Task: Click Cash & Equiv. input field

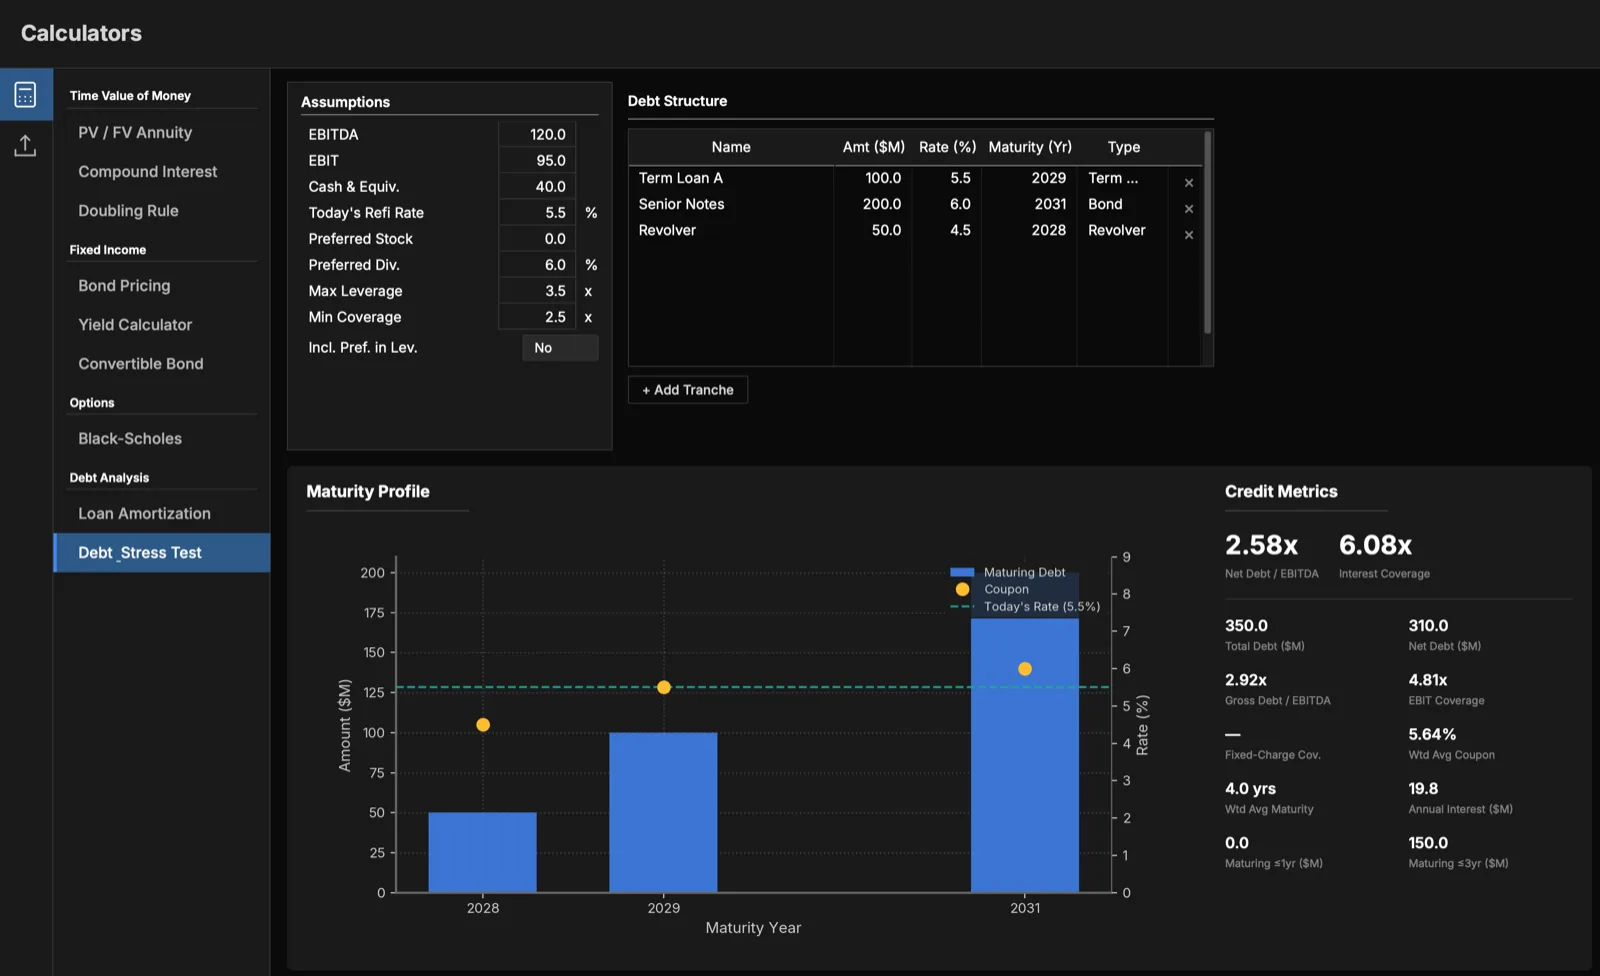Action: (537, 186)
